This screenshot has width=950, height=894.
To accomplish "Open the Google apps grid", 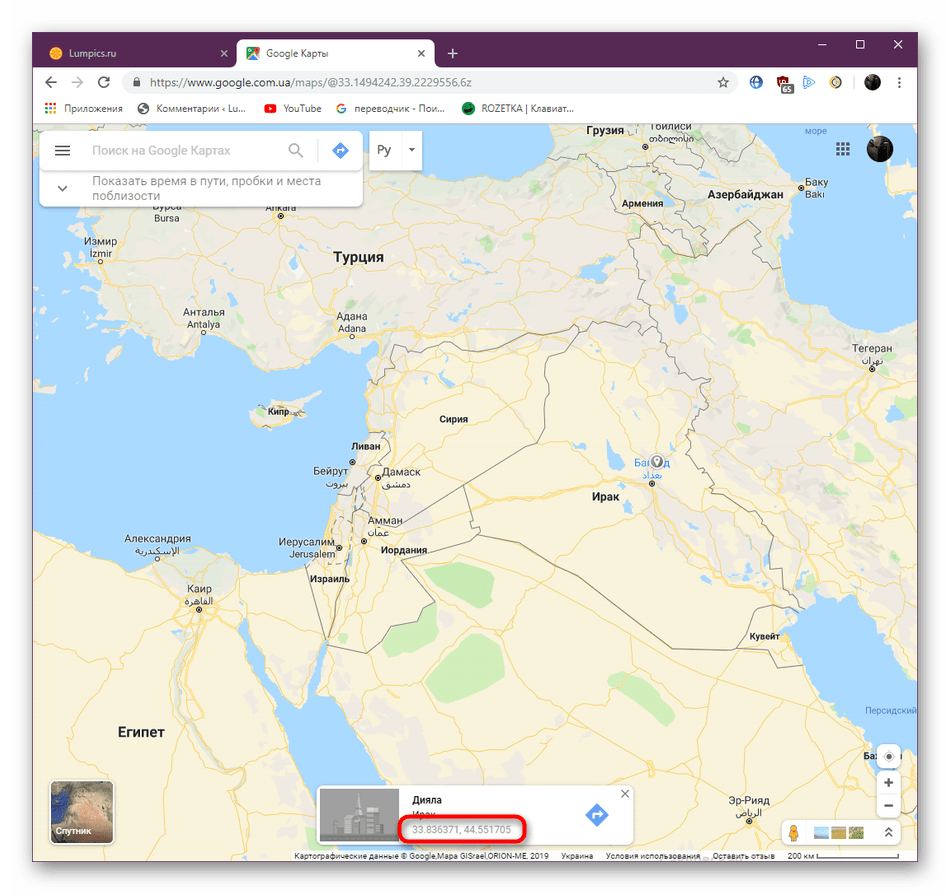I will [x=843, y=149].
